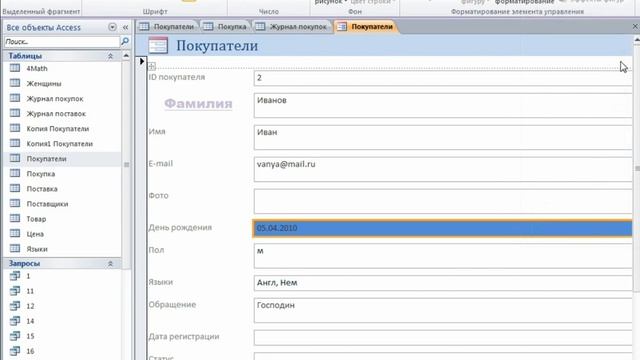Select the Пол label
This screenshot has height=360, width=640.
[x=156, y=250]
